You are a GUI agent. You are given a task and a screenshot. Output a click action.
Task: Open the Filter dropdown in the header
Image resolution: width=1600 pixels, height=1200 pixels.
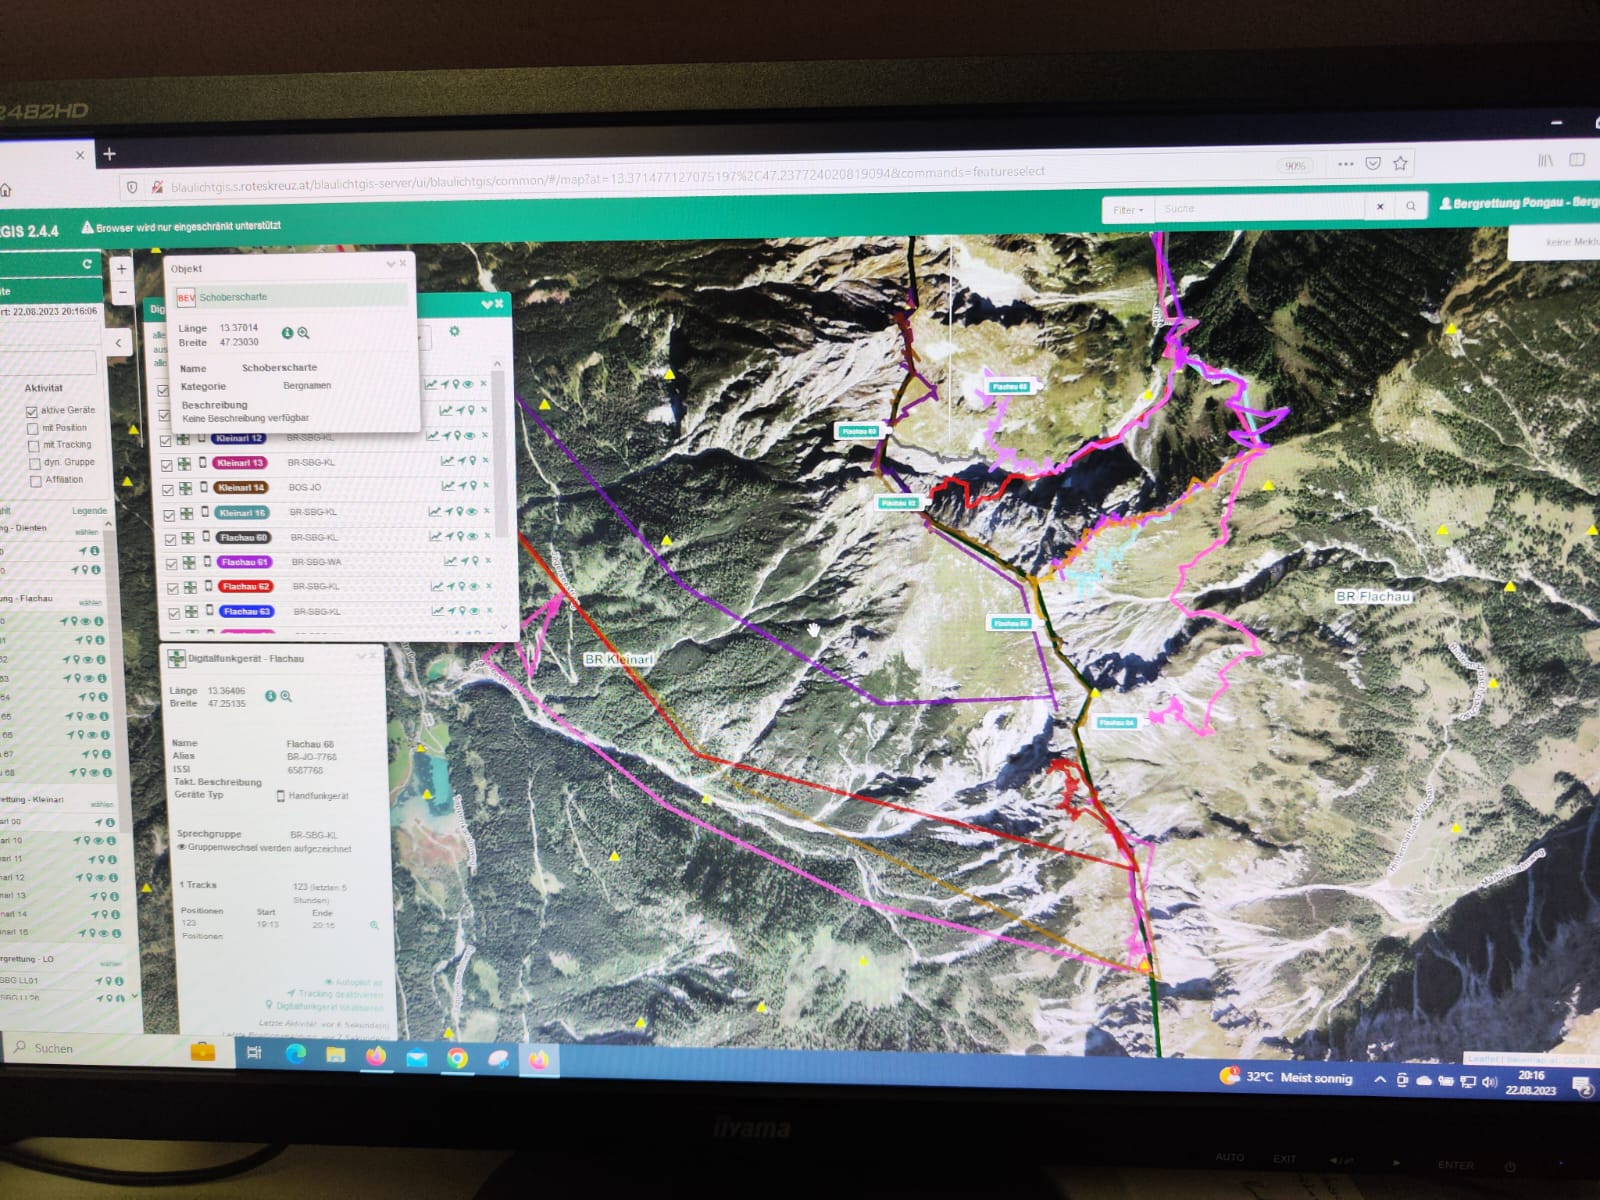1128,210
